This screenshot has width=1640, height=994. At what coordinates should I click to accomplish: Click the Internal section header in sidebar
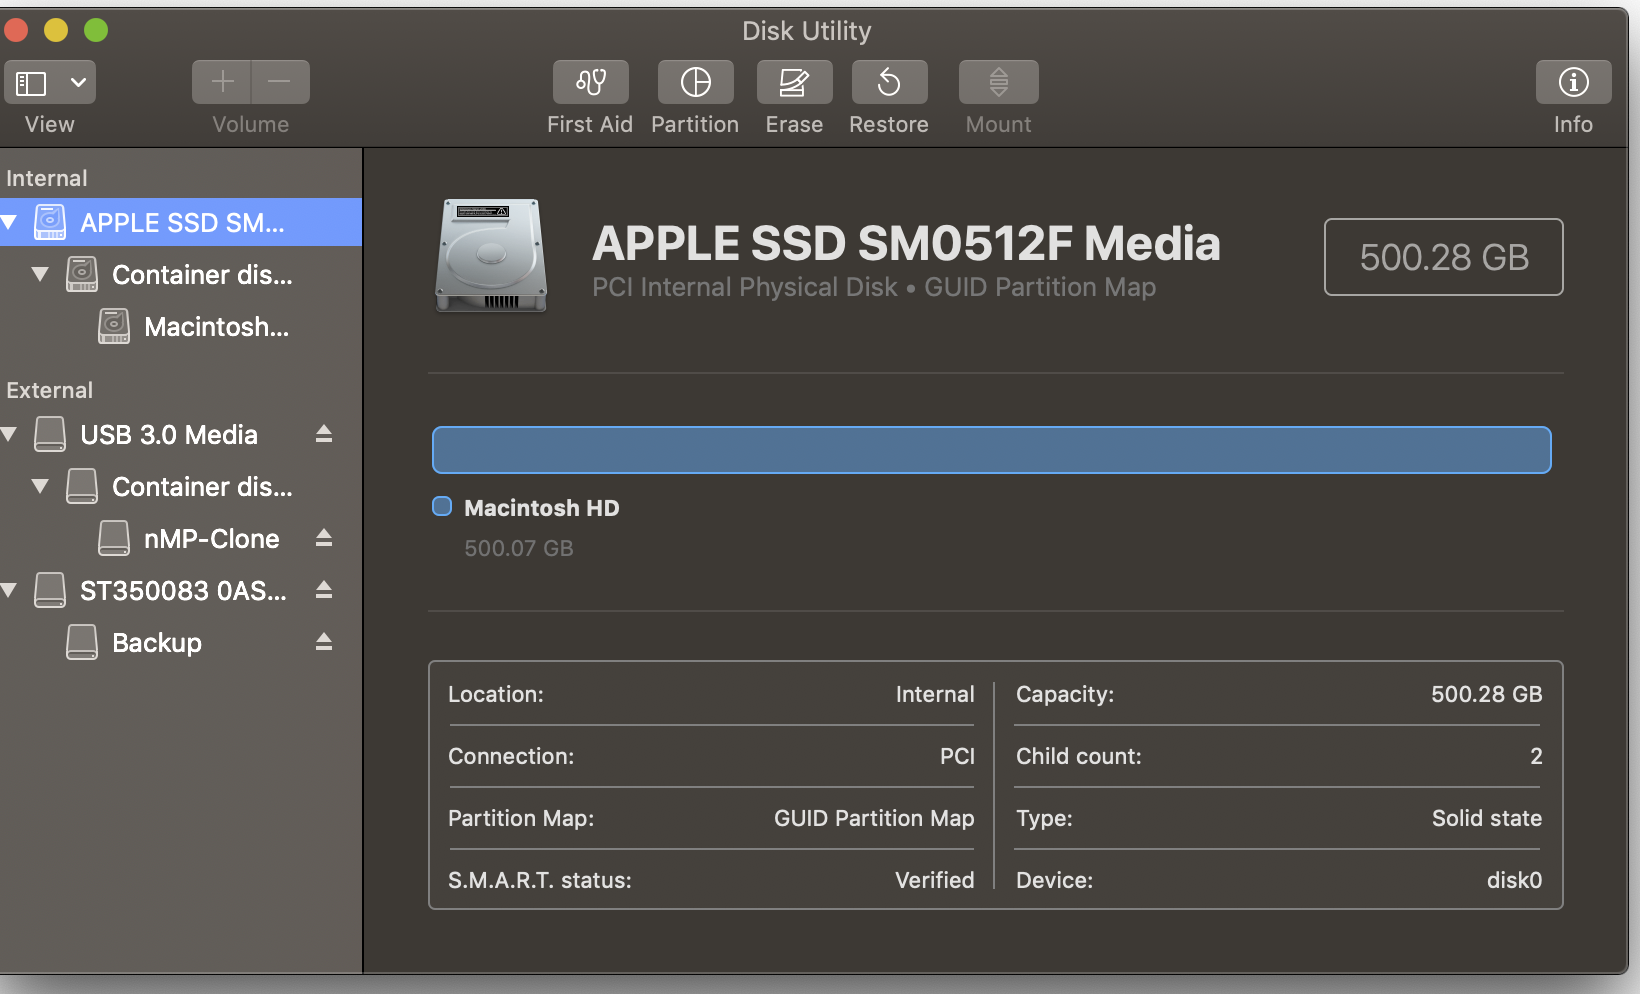point(47,178)
